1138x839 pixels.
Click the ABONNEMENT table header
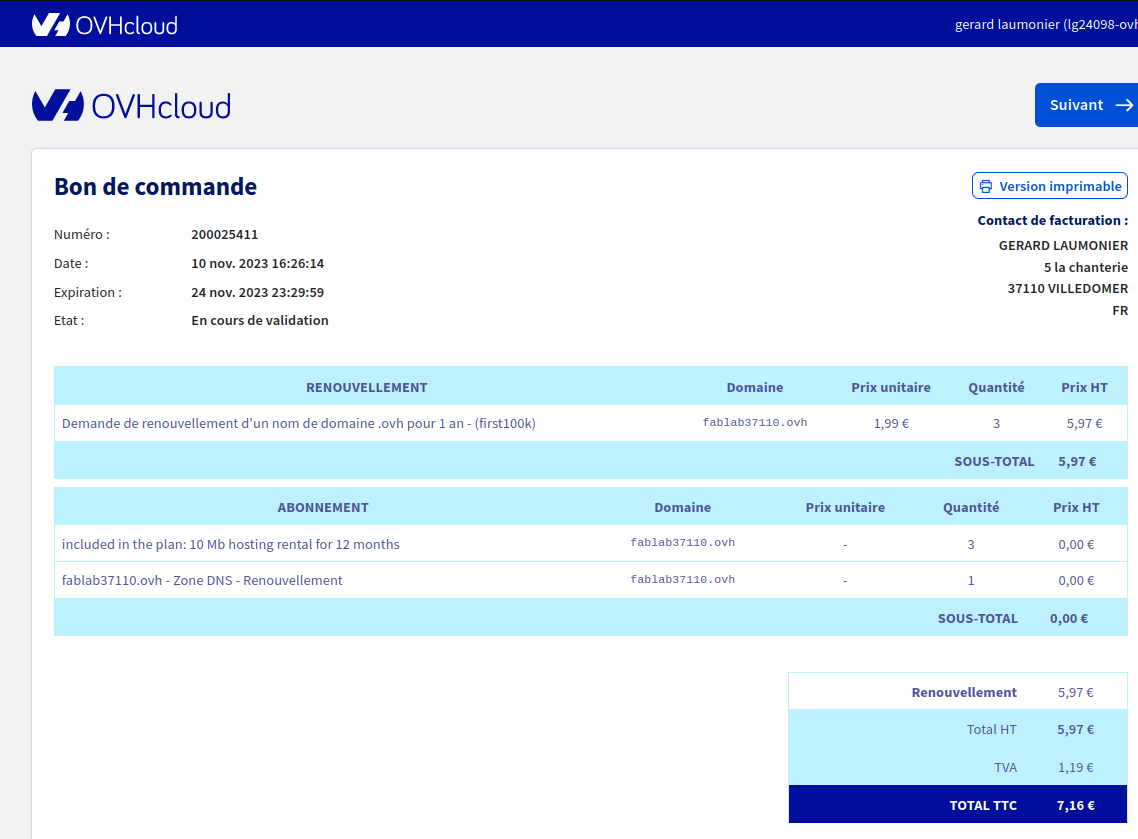[x=323, y=508]
